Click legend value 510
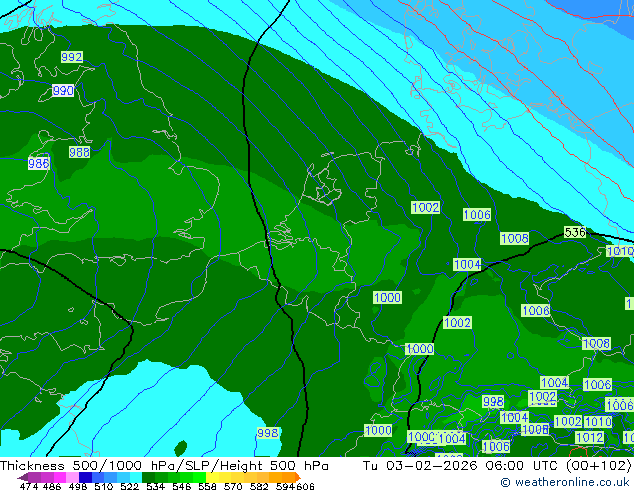This screenshot has width=634, height=490. 104,486
